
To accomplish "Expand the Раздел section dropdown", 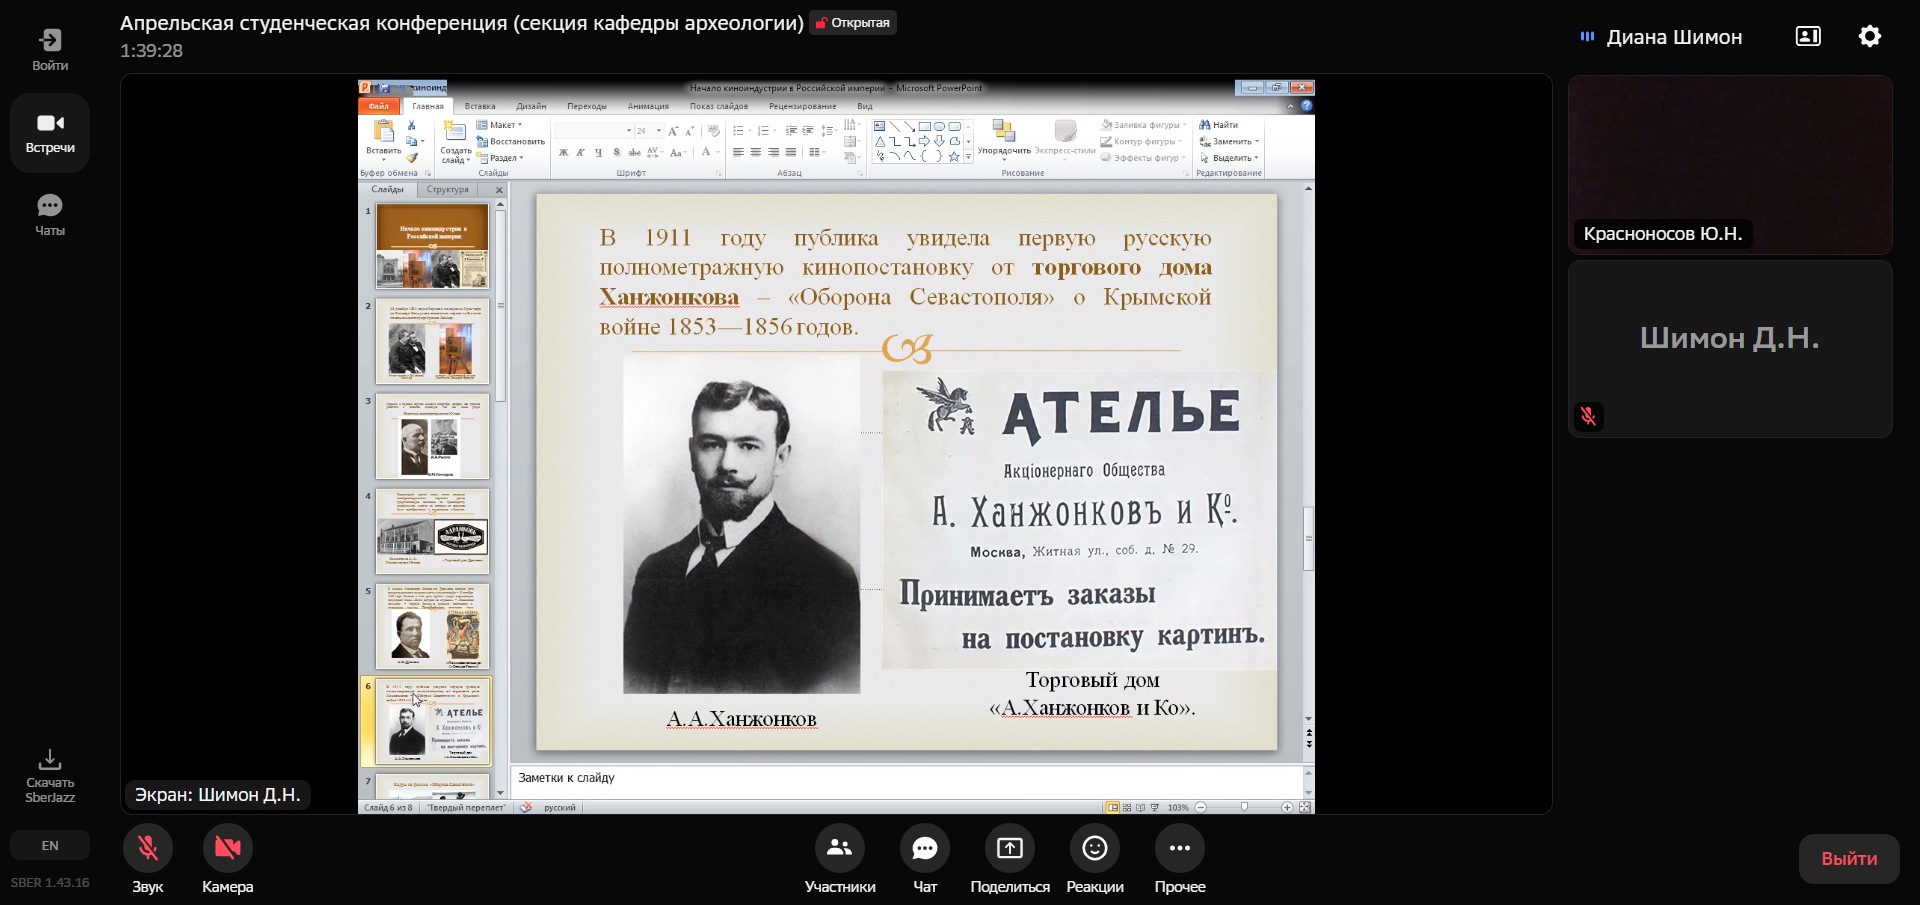I will click(500, 158).
